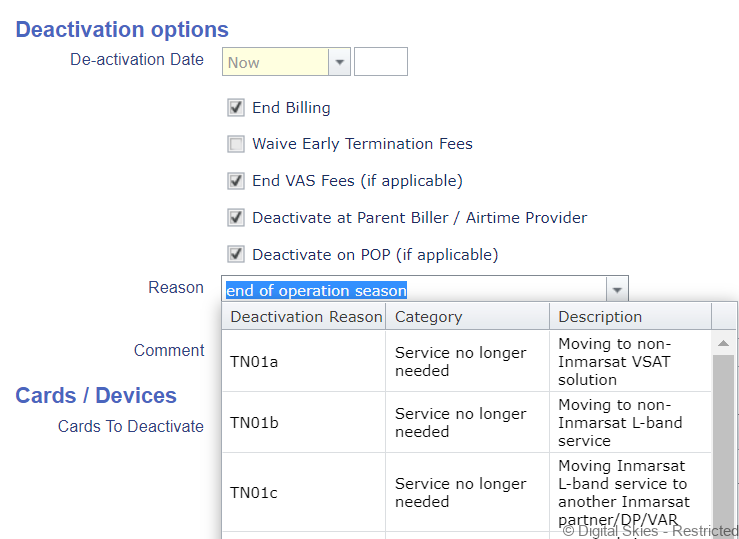Click the Description column header
The width and height of the screenshot is (739, 539).
(629, 317)
